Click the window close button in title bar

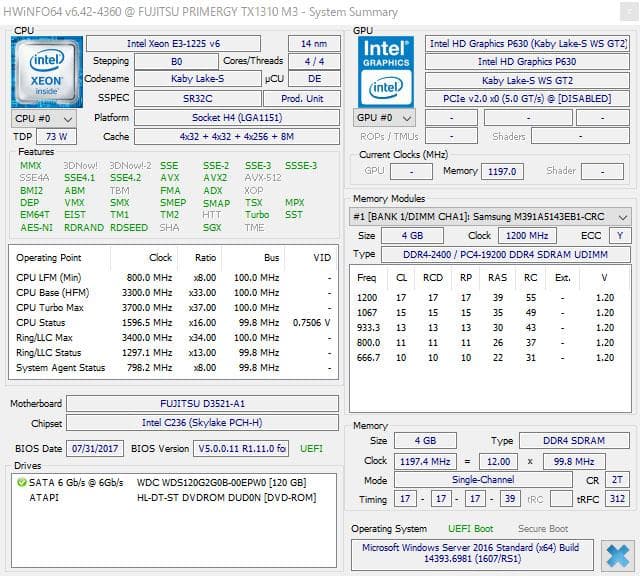(628, 12)
